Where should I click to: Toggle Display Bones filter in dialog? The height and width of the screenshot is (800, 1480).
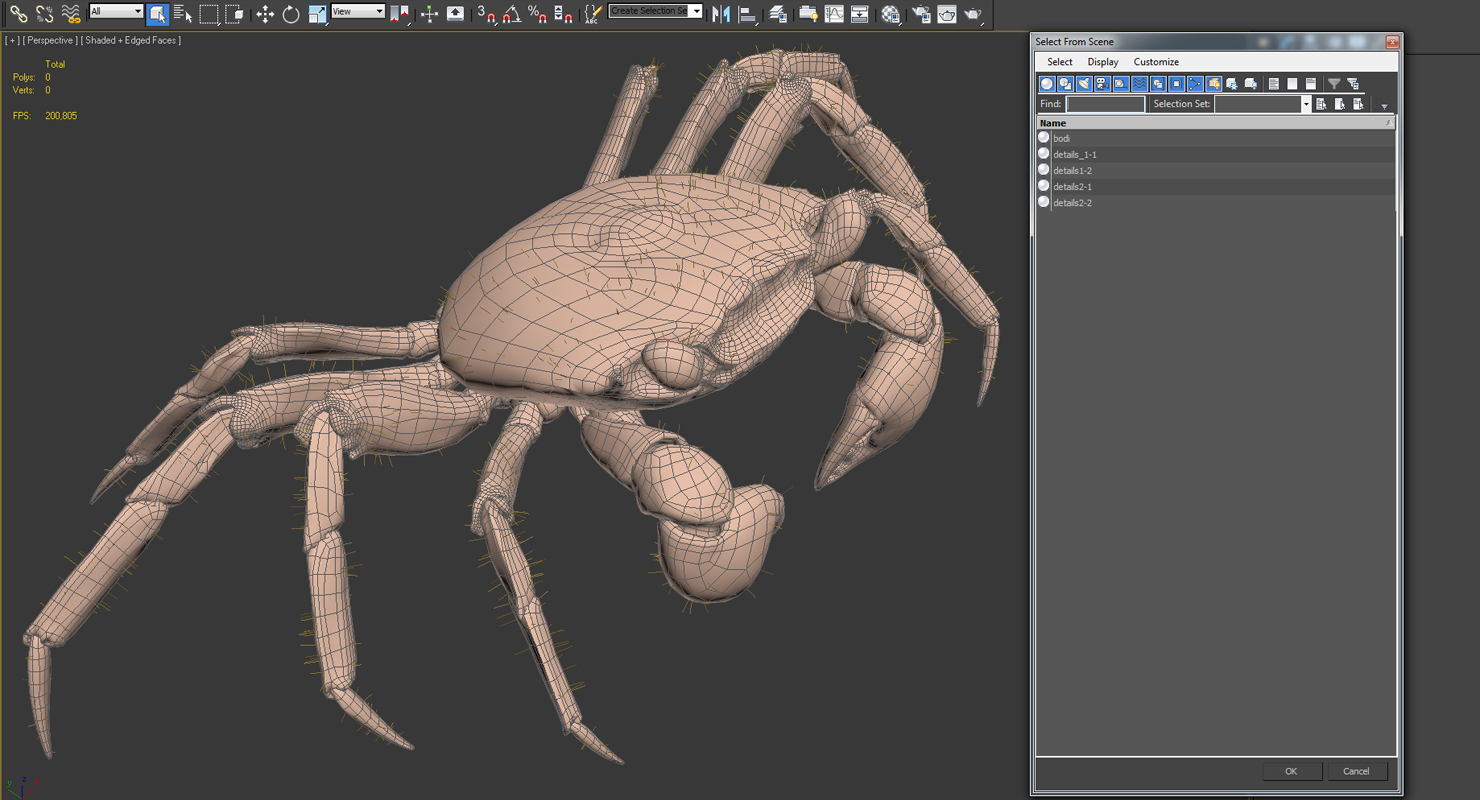click(1195, 84)
